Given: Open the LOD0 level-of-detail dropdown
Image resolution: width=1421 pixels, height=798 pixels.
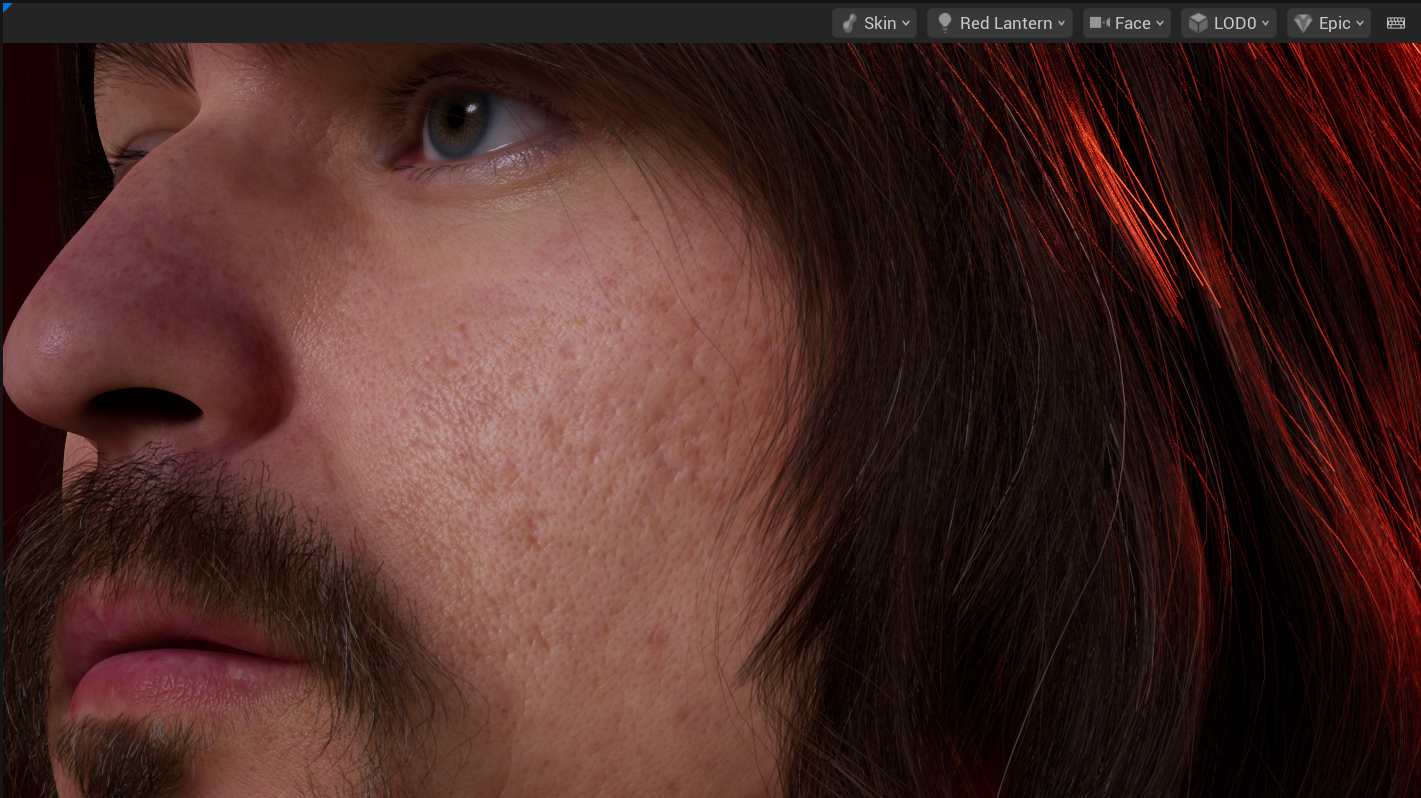Looking at the screenshot, I should (1234, 23).
